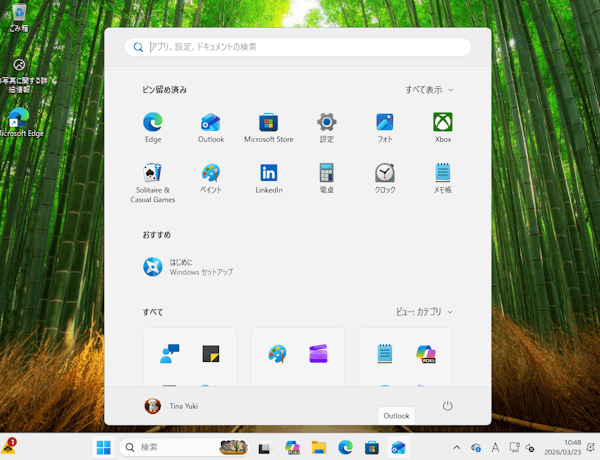600x460 pixels.
Task: Open Edge from pinned apps
Action: coord(153,128)
